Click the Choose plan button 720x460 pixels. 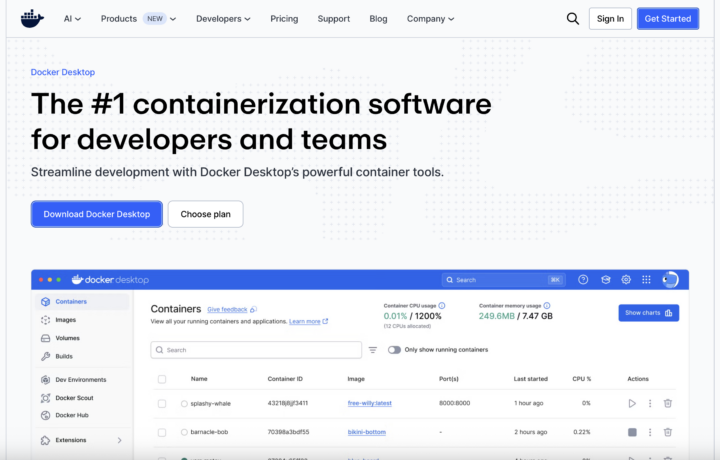click(205, 214)
